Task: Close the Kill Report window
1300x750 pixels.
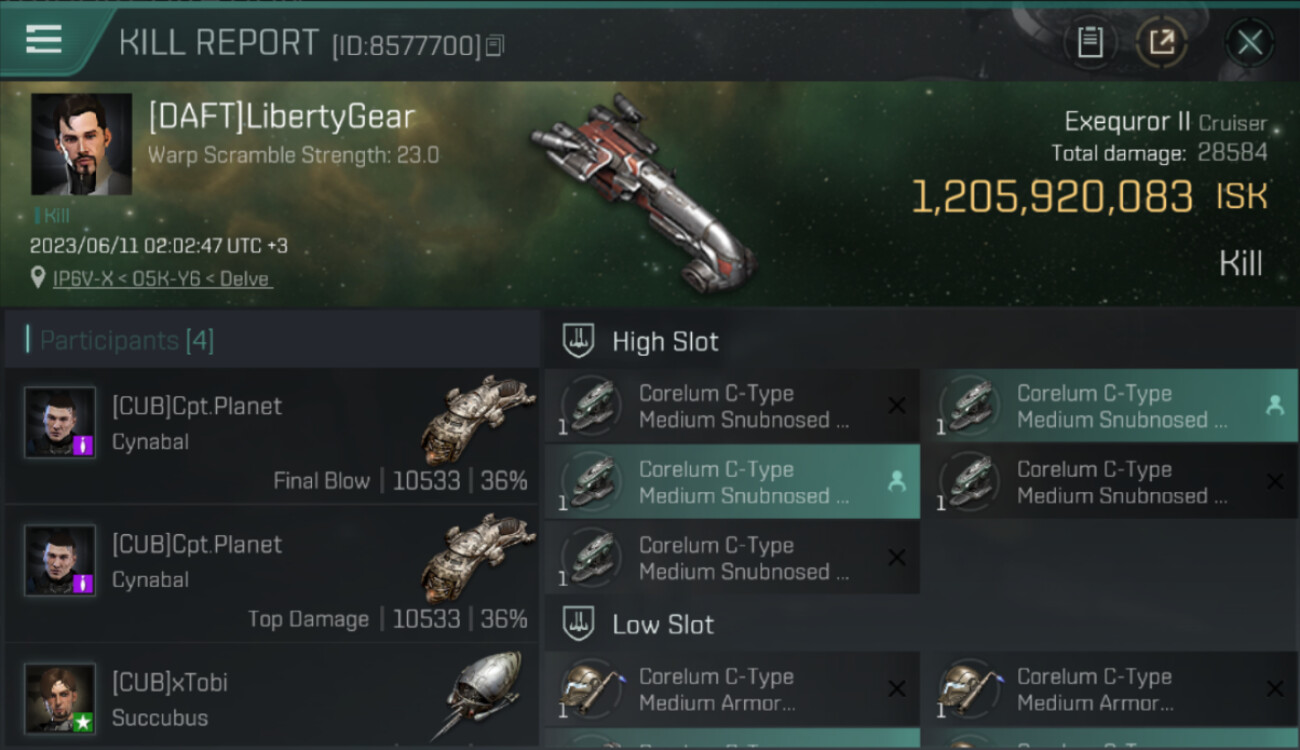Action: [x=1250, y=43]
